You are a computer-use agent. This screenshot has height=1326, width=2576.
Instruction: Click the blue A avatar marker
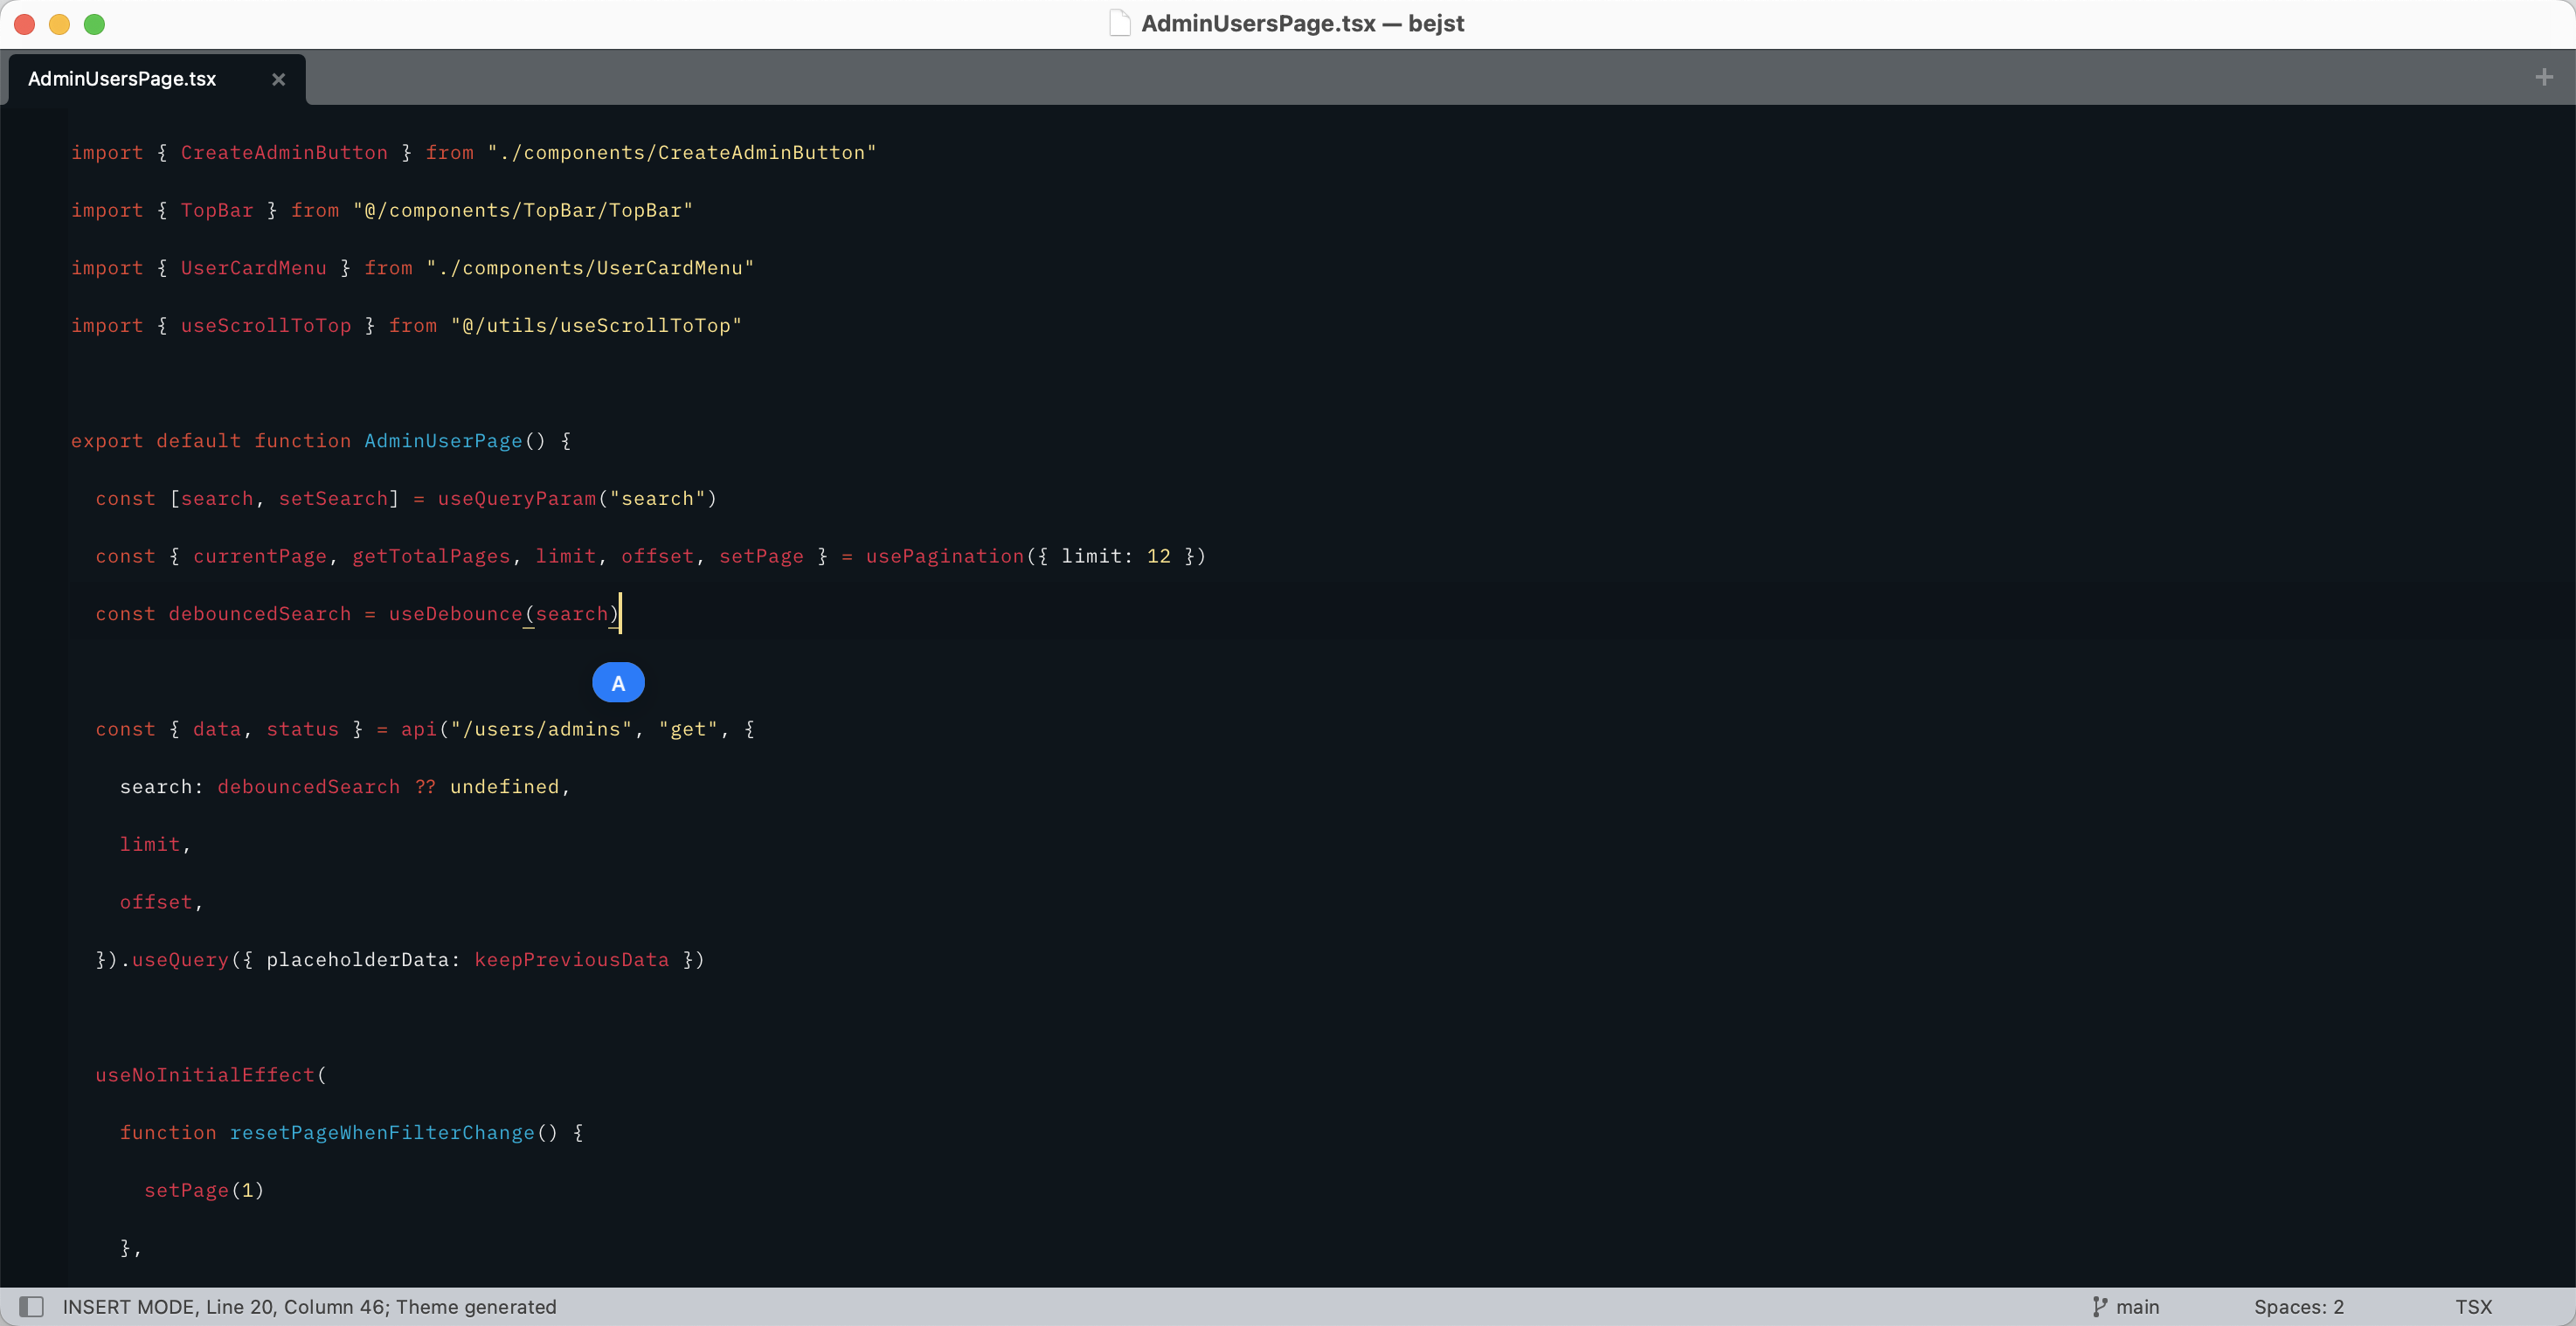618,683
